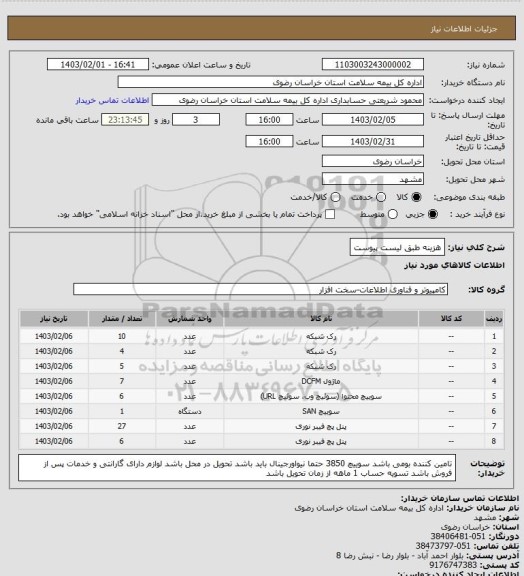Screen dimensions: 524x576
Task: Click the کد کالا column header
Action: (451, 319)
